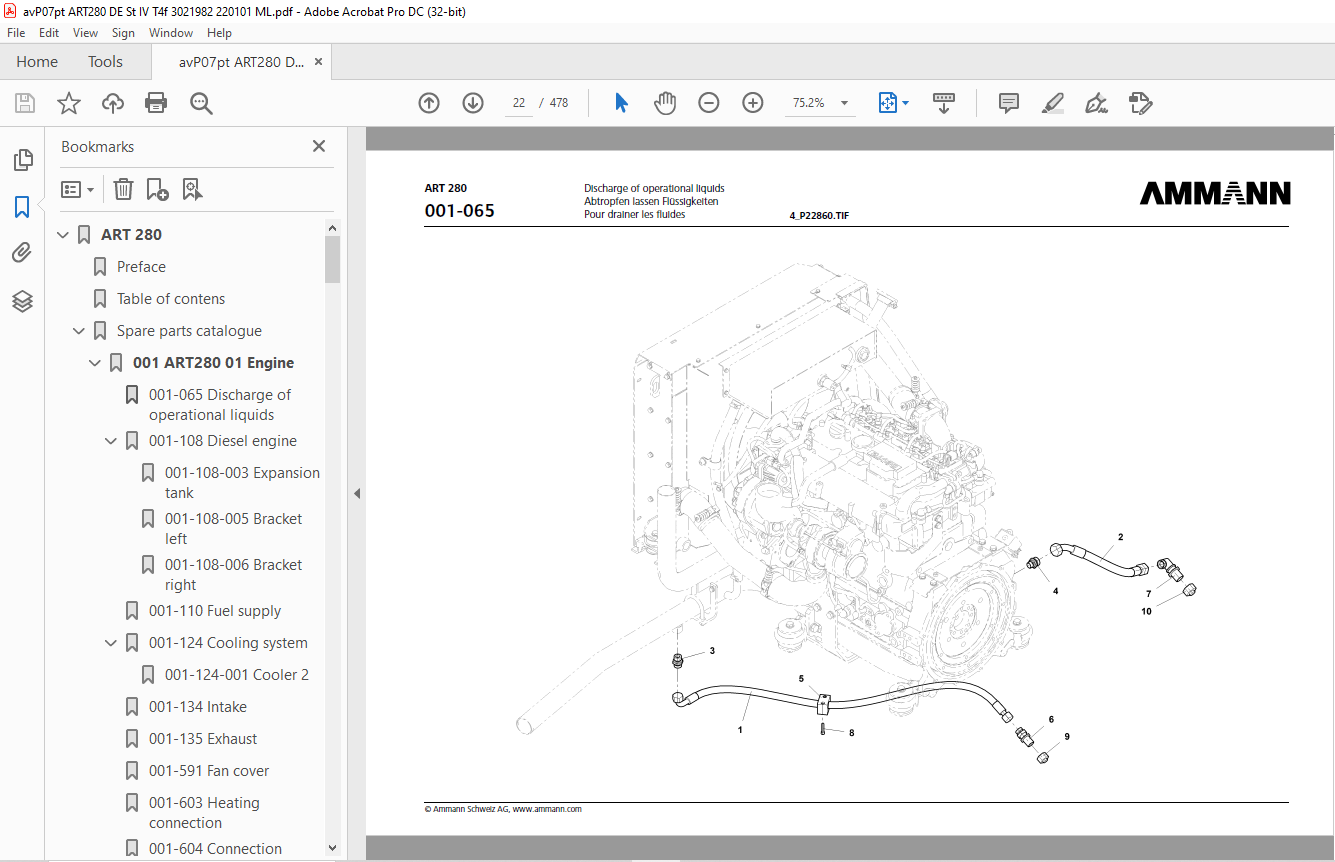1335x862 pixels.
Task: Open the Sign menu
Action: click(x=123, y=33)
